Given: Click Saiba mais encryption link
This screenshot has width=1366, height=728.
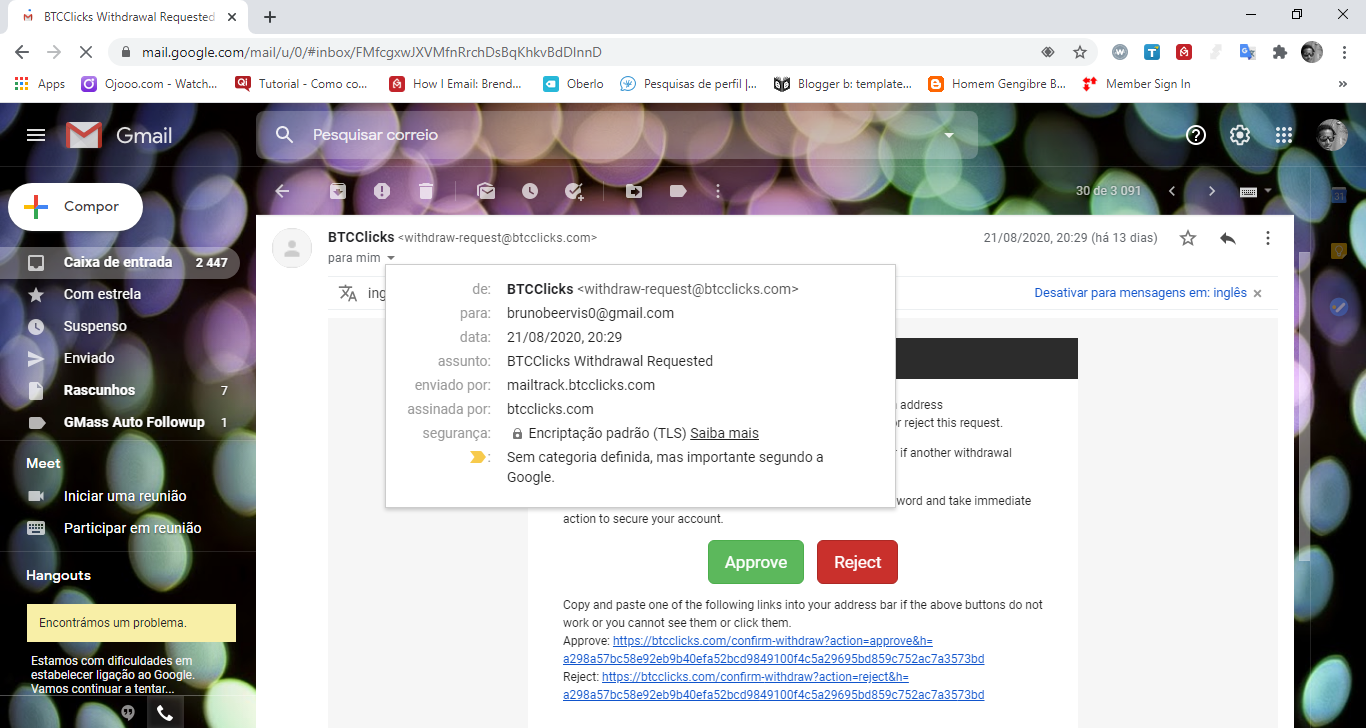Looking at the screenshot, I should pyautogui.click(x=724, y=433).
